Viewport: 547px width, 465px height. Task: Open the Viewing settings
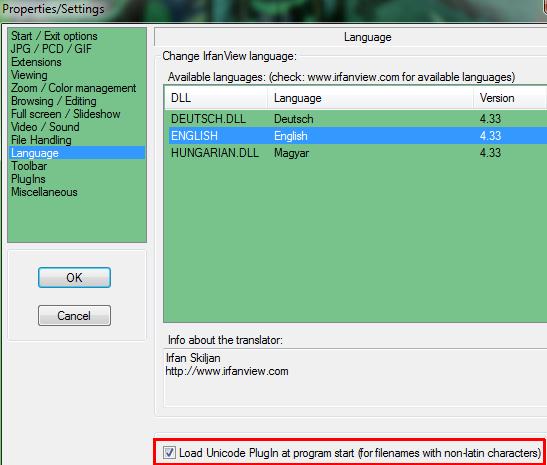pyautogui.click(x=29, y=75)
